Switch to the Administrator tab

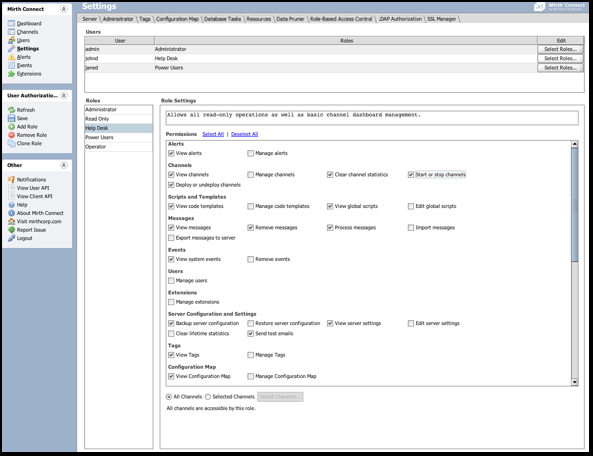[x=118, y=19]
